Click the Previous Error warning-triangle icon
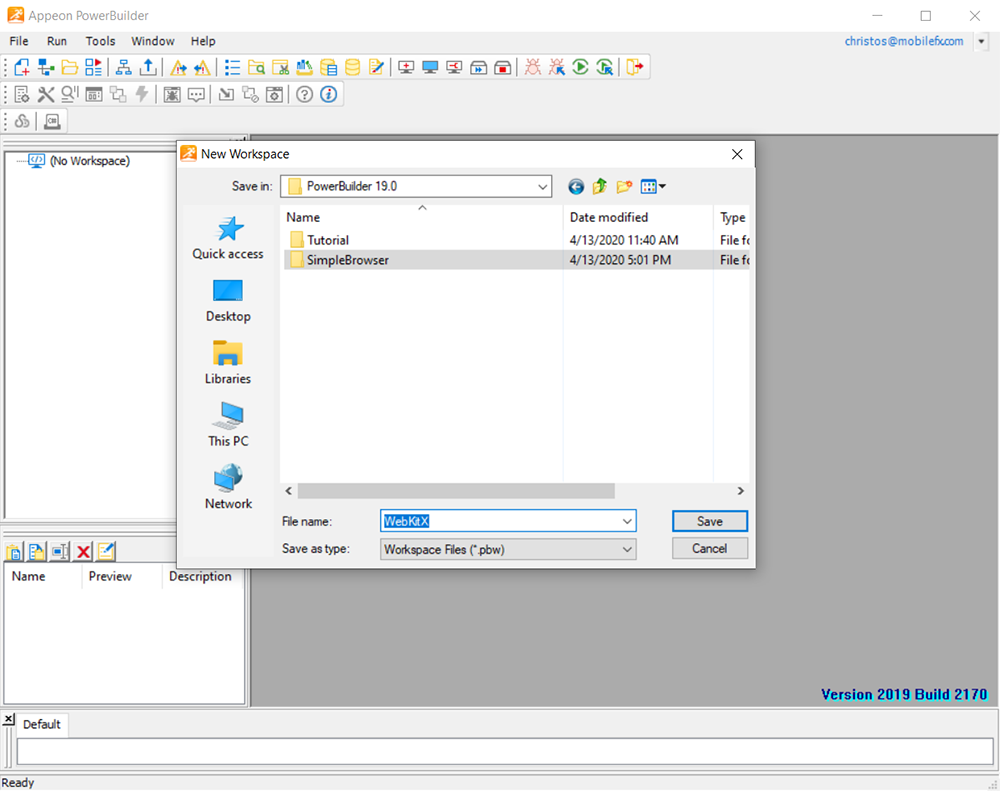The image size is (1000, 791). 202,67
